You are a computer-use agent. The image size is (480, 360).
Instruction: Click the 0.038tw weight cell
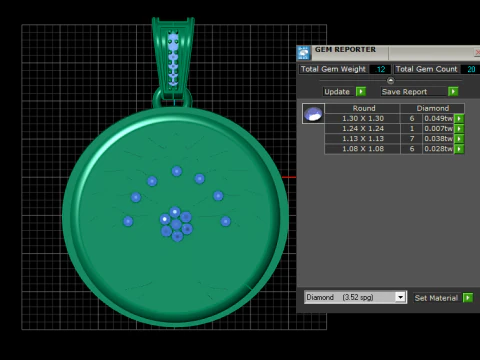click(438, 139)
